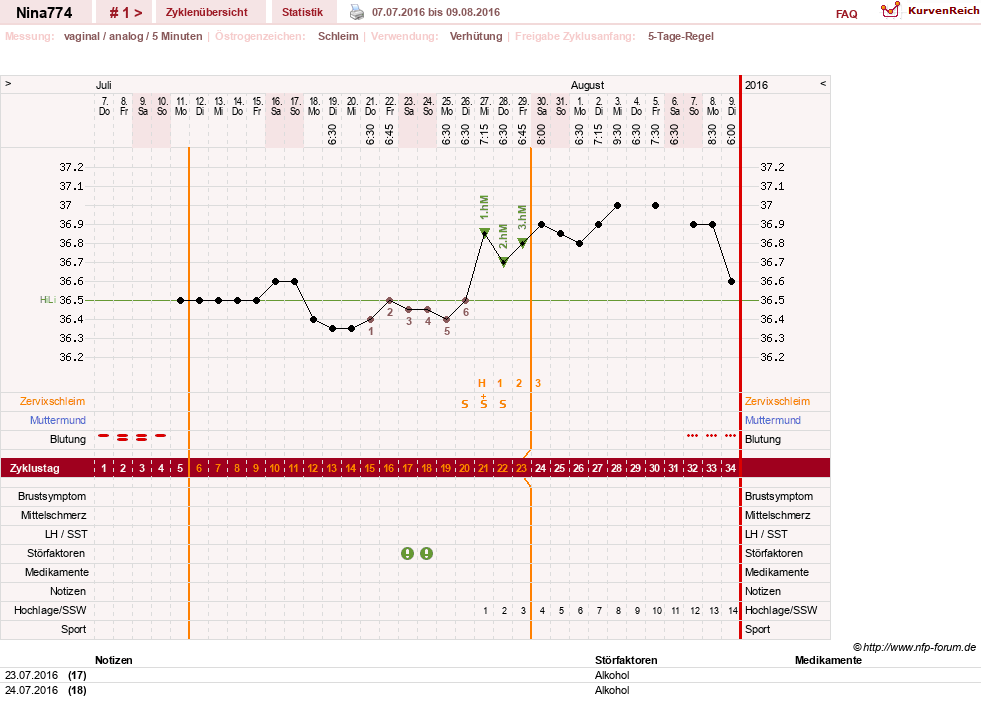The image size is (981, 719).
Task: Click the S+ cervical mucus symbol on day 21
Action: coord(484,402)
